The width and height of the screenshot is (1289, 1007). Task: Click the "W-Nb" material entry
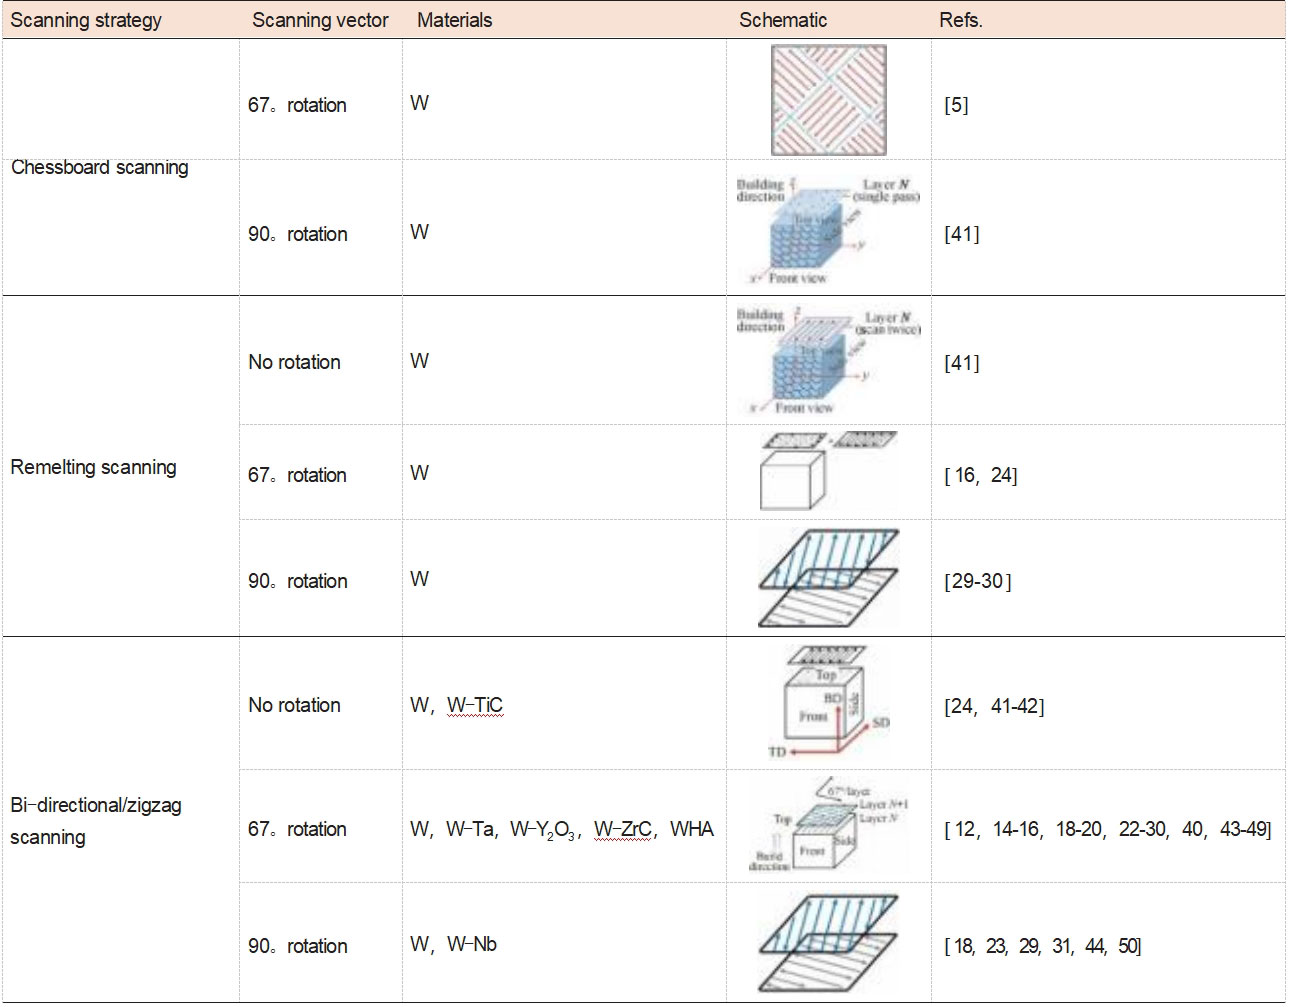[471, 945]
